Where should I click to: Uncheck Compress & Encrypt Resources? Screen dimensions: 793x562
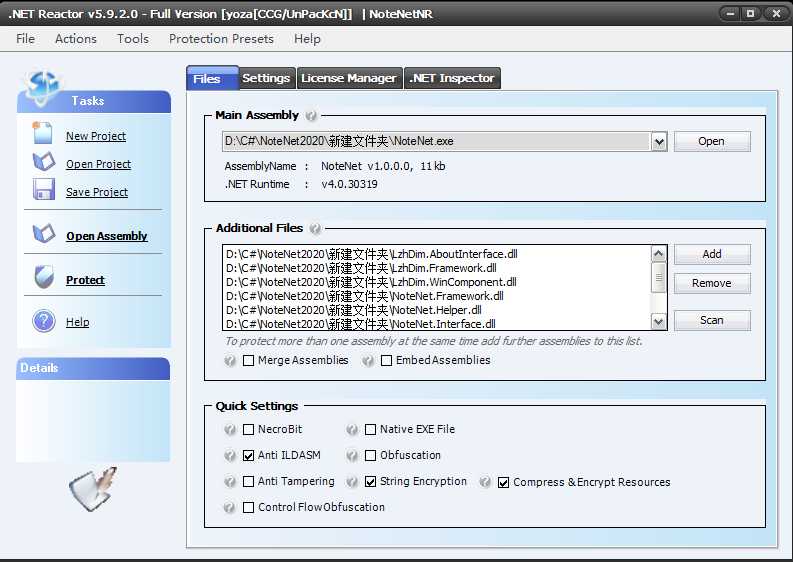tap(503, 483)
